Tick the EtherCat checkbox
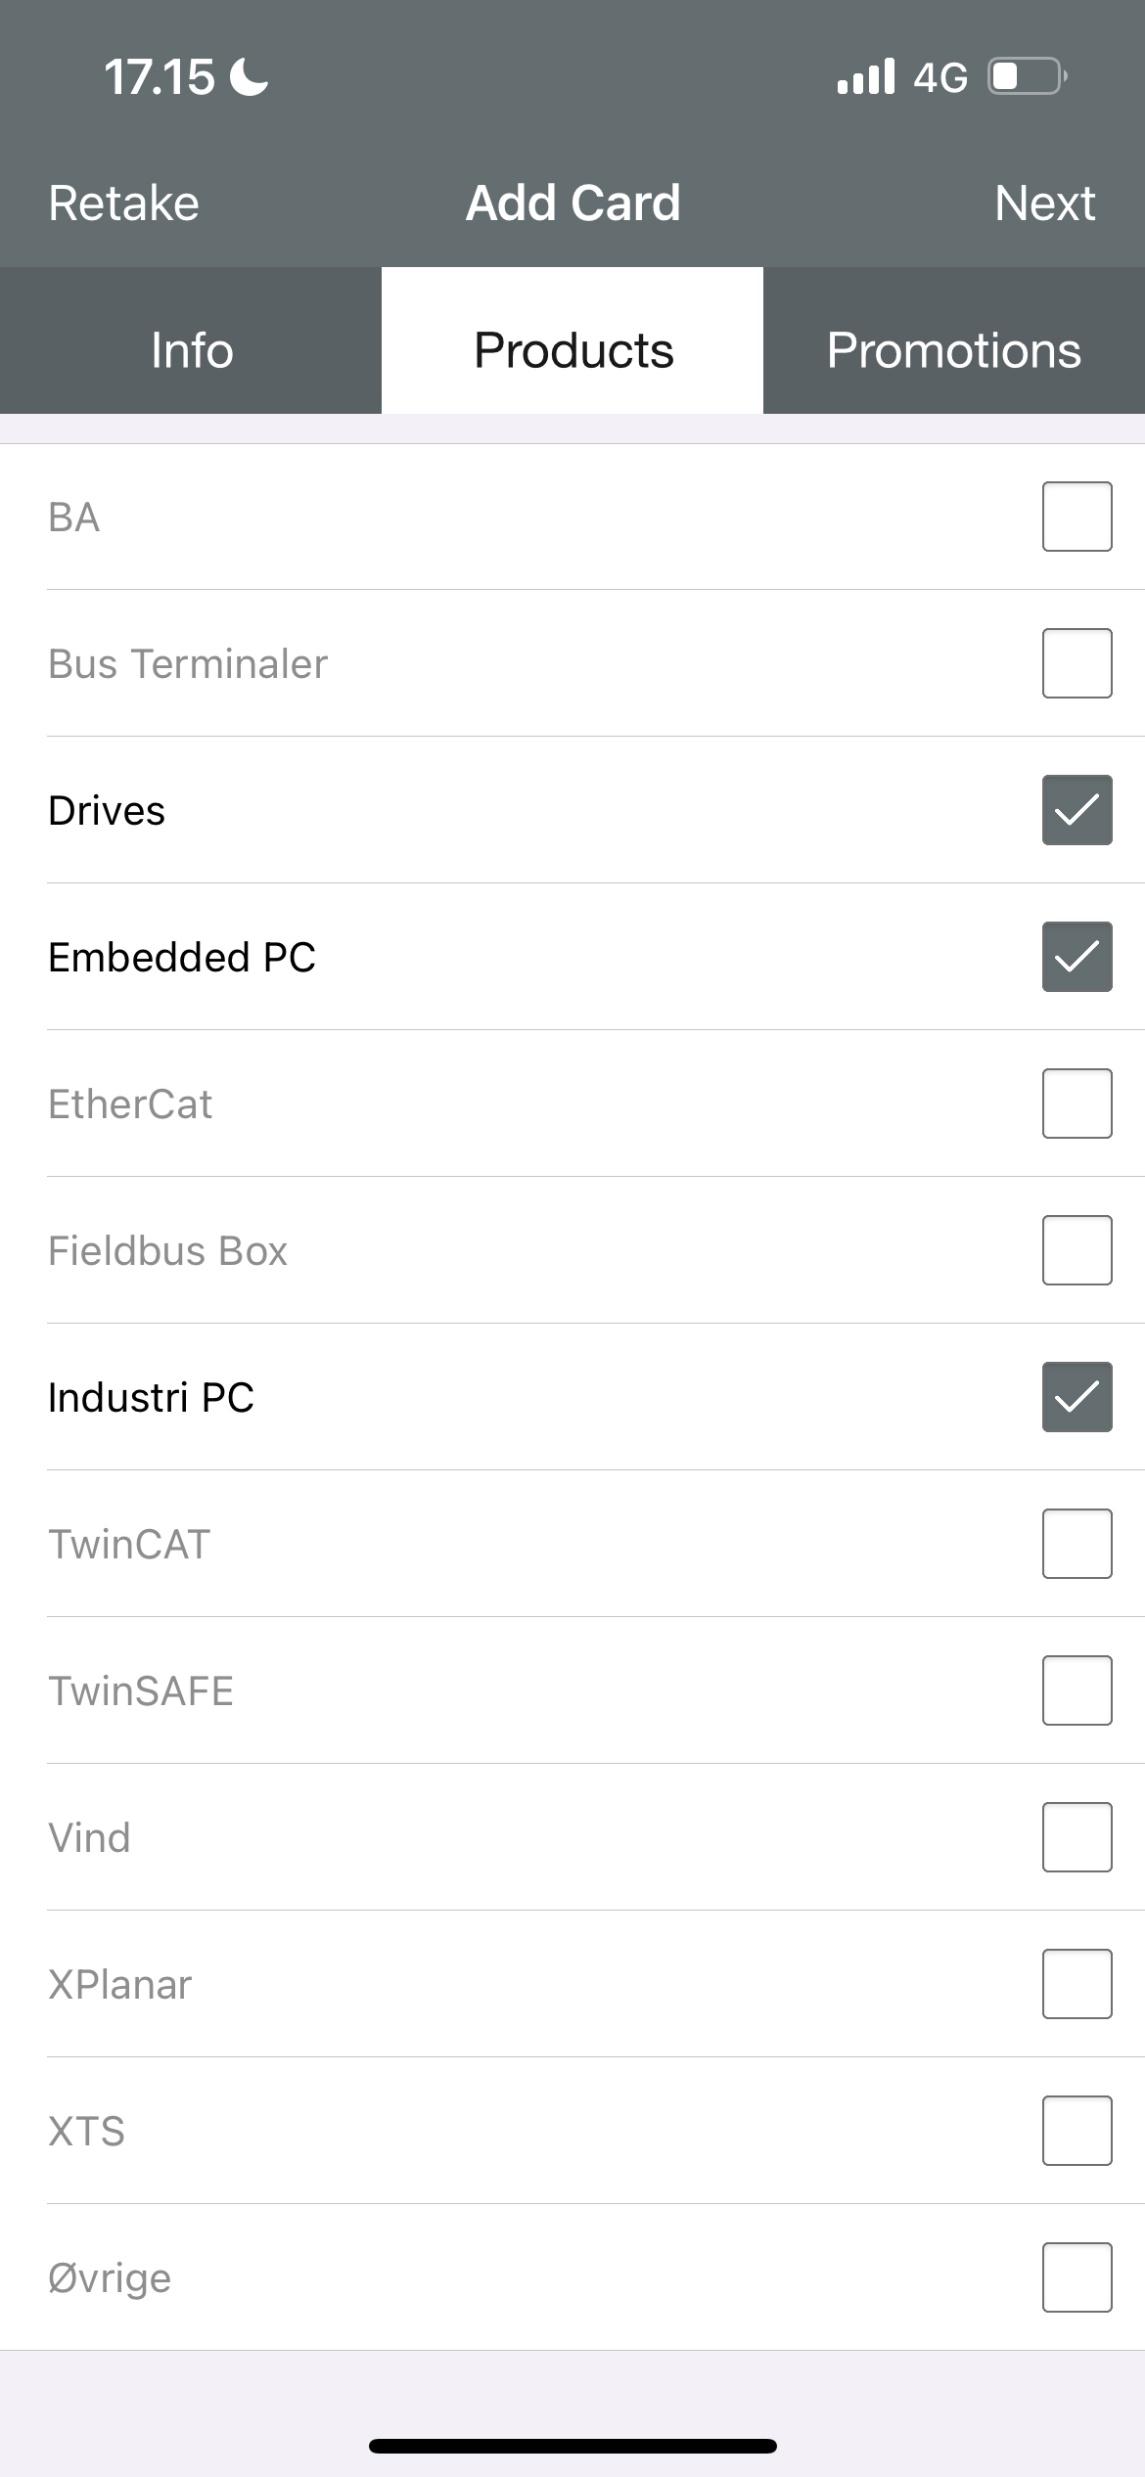The width and height of the screenshot is (1145, 2477). point(1076,1103)
